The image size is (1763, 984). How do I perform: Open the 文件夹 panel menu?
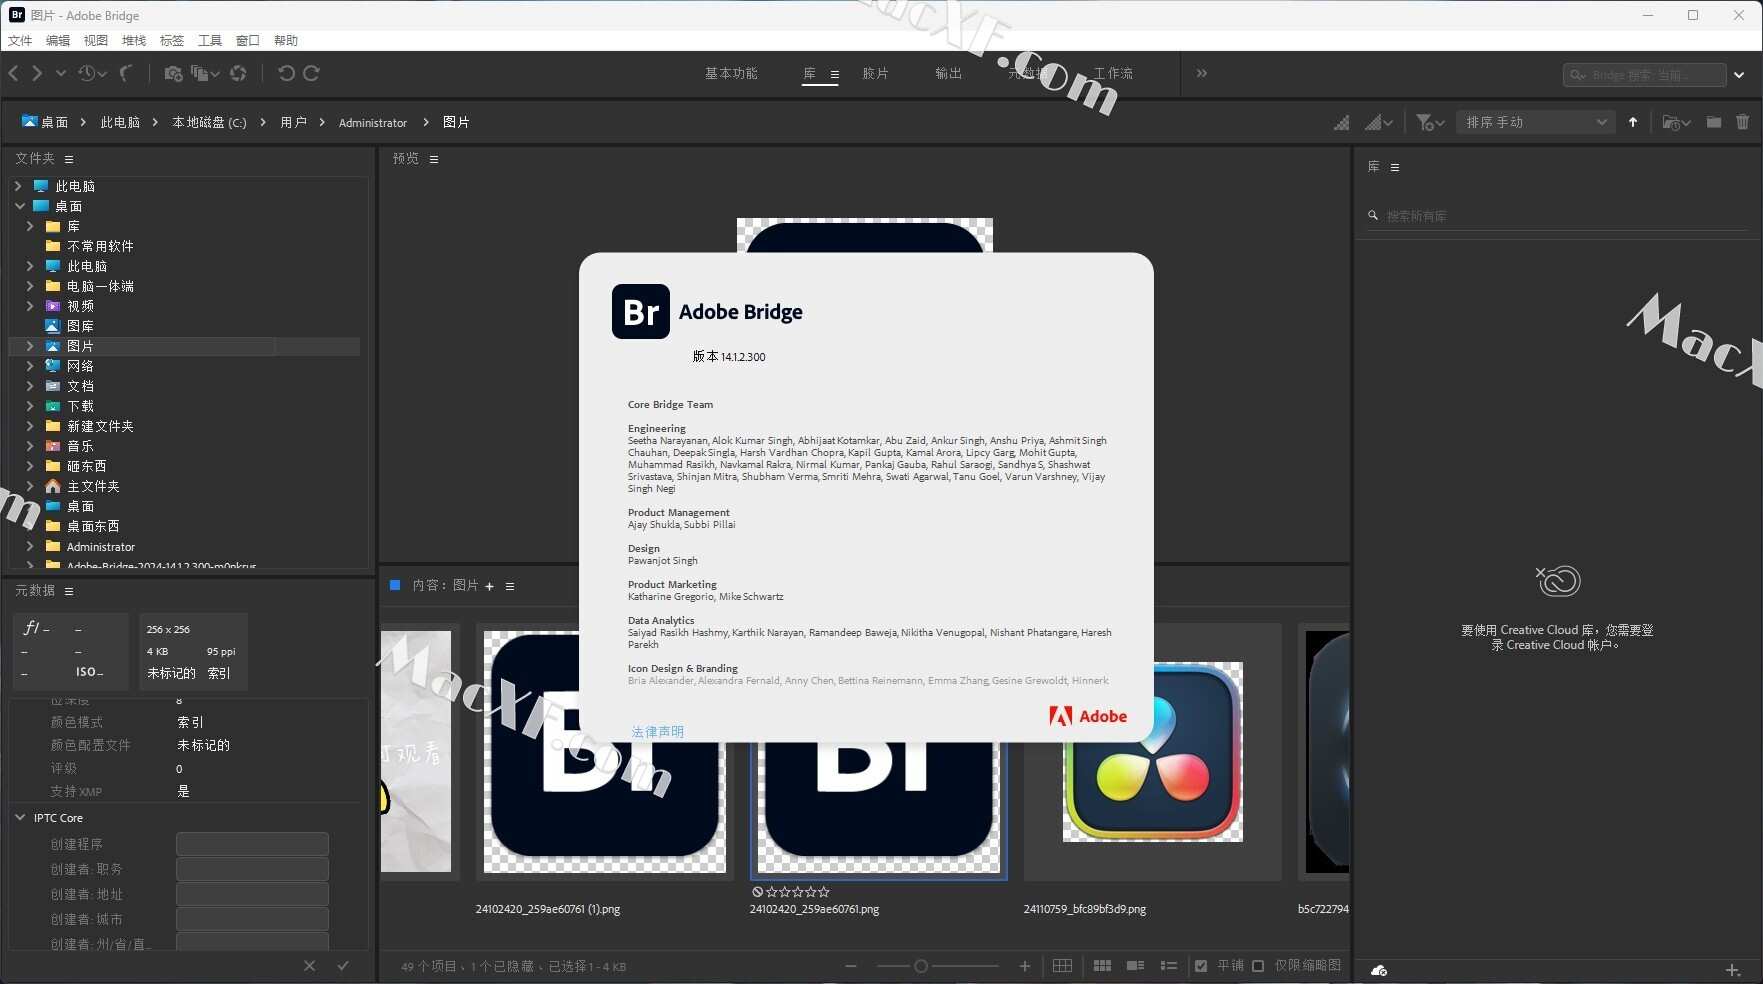click(x=69, y=159)
